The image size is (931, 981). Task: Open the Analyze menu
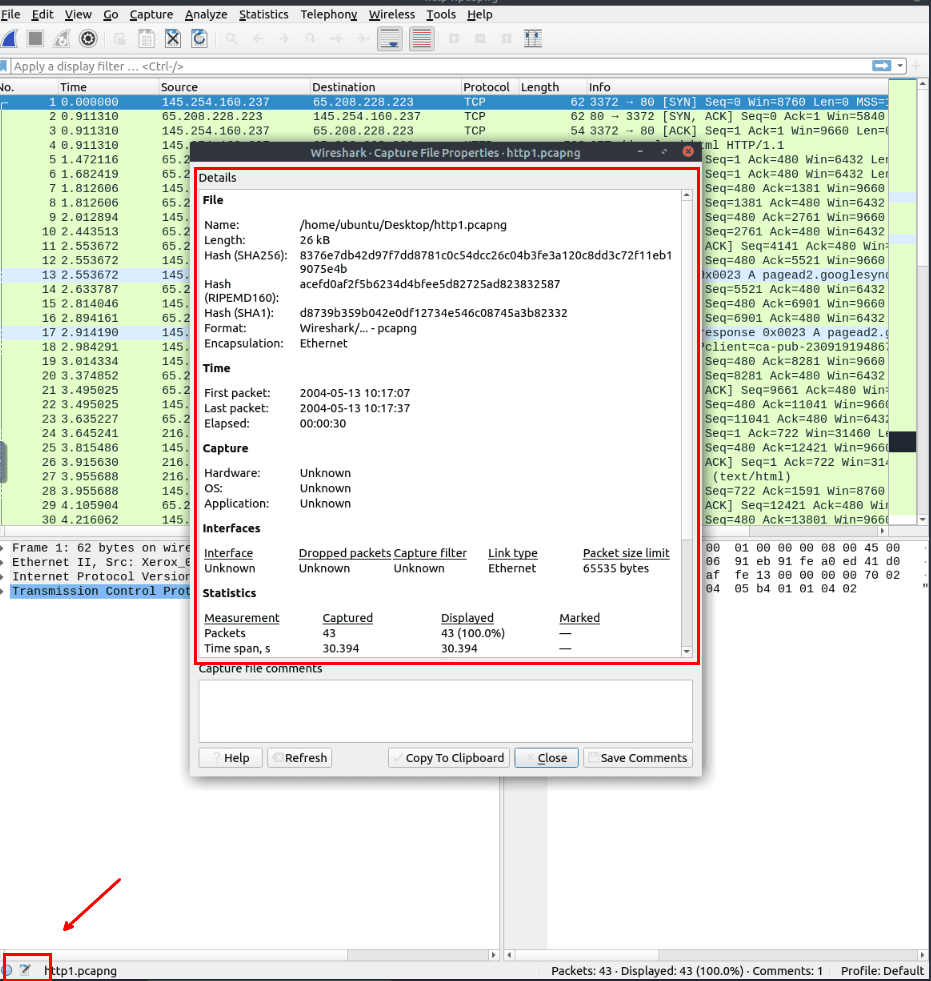coord(205,14)
